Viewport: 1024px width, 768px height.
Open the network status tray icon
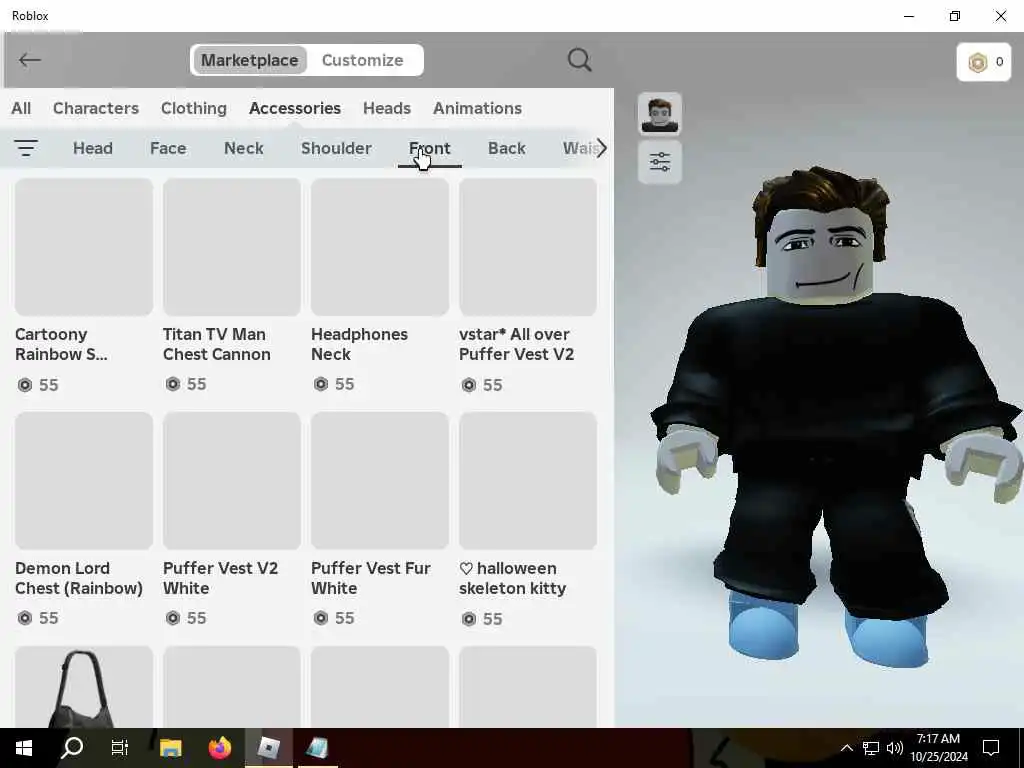point(871,748)
